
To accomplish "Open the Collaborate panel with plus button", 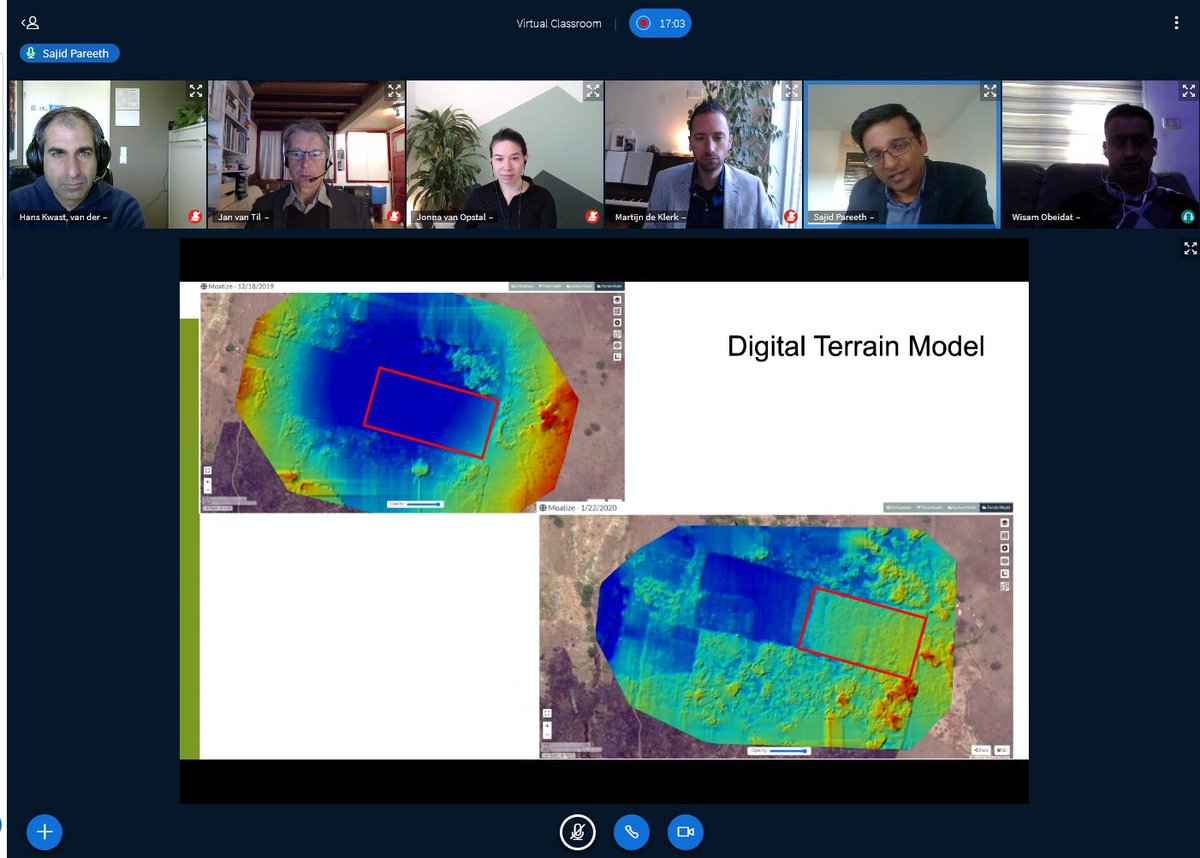I will point(44,831).
